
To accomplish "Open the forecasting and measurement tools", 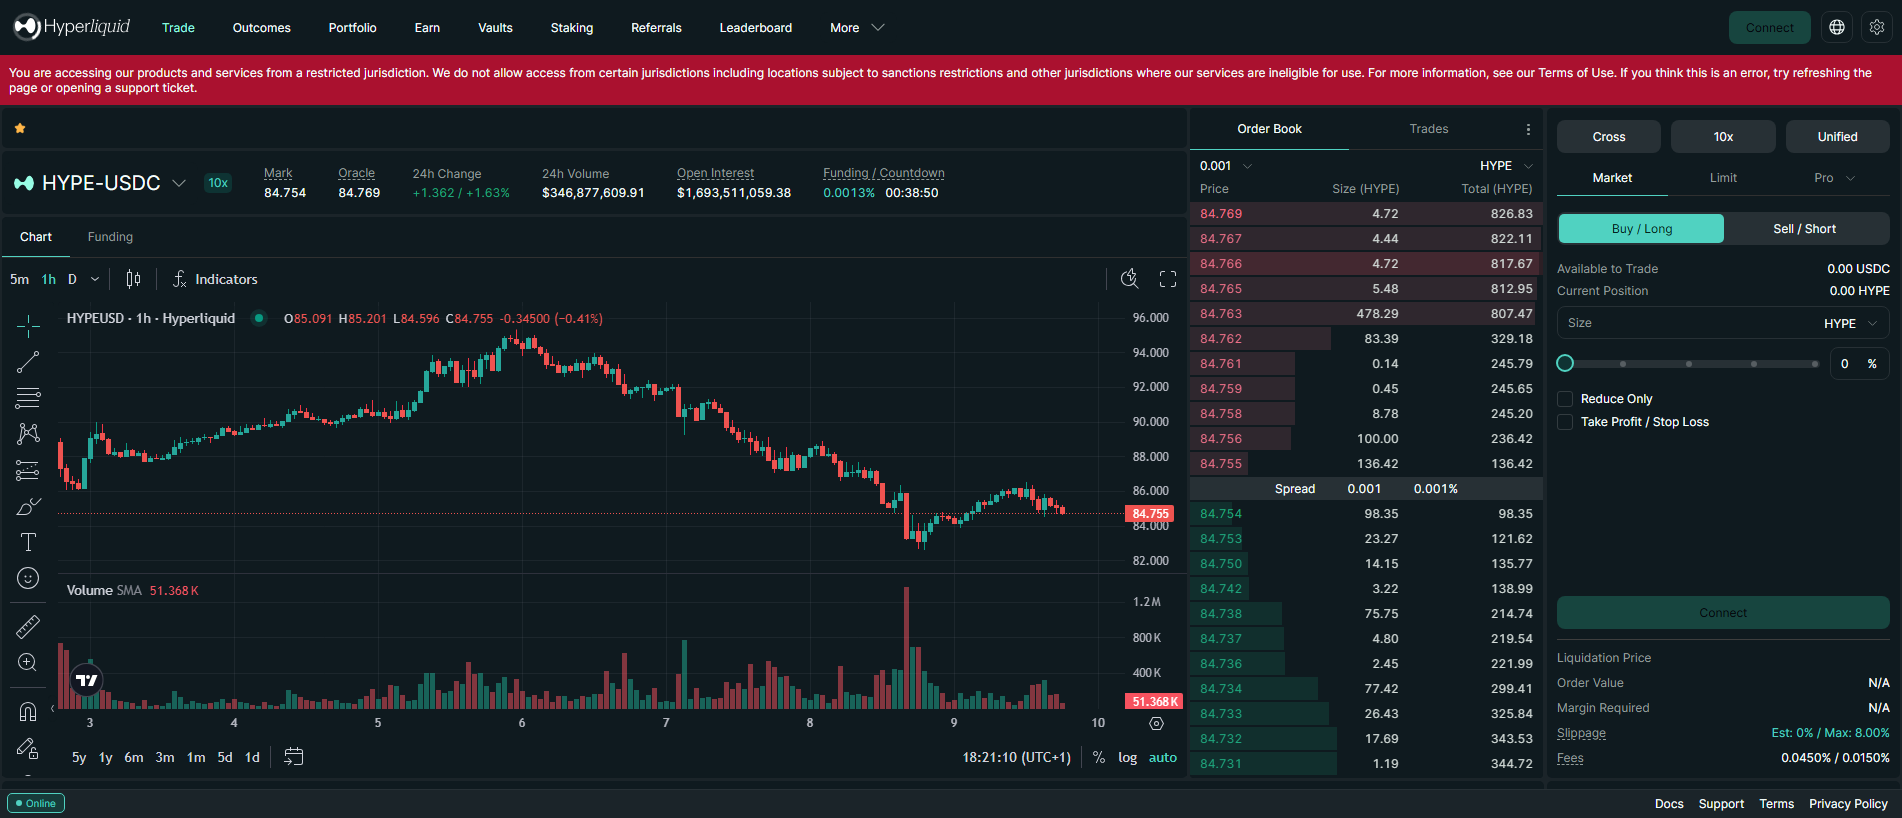I will coord(28,470).
